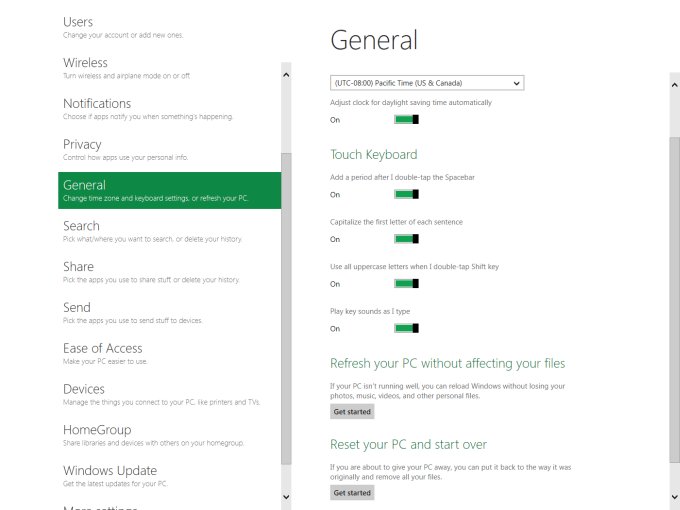Click the Reset your PC and start over heading
This screenshot has width=680, height=510.
(x=408, y=445)
